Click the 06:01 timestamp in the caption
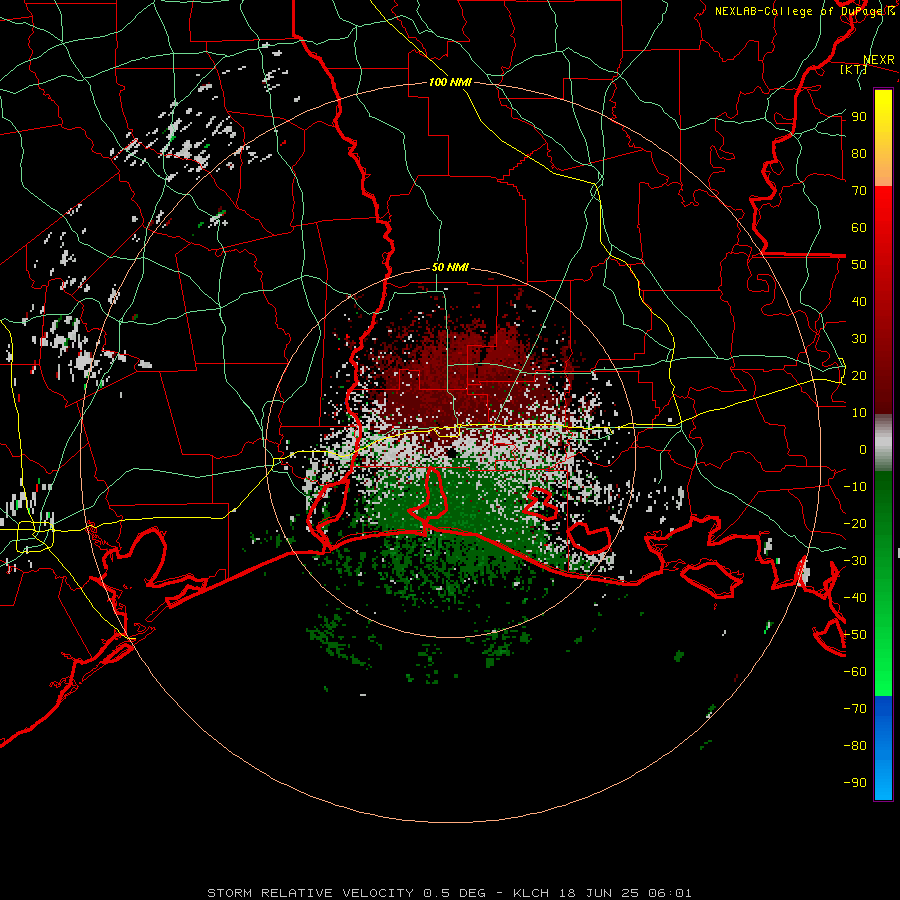Viewport: 900px width, 900px height. coord(670,893)
